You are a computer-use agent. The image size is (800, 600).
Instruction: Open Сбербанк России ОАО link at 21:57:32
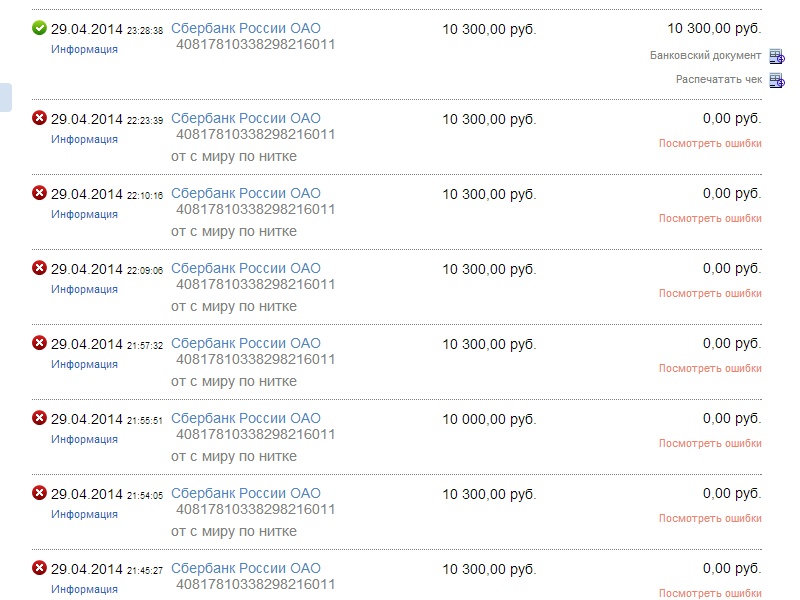(245, 343)
